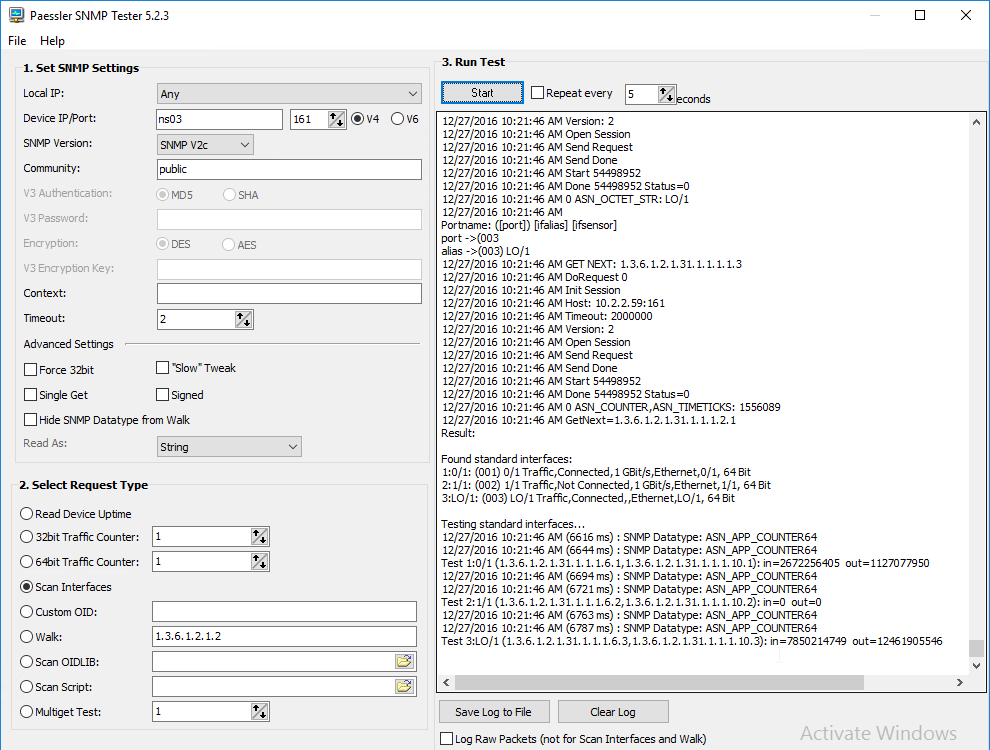Click the Clear Log button
Viewport: 990px width, 750px height.
612,712
